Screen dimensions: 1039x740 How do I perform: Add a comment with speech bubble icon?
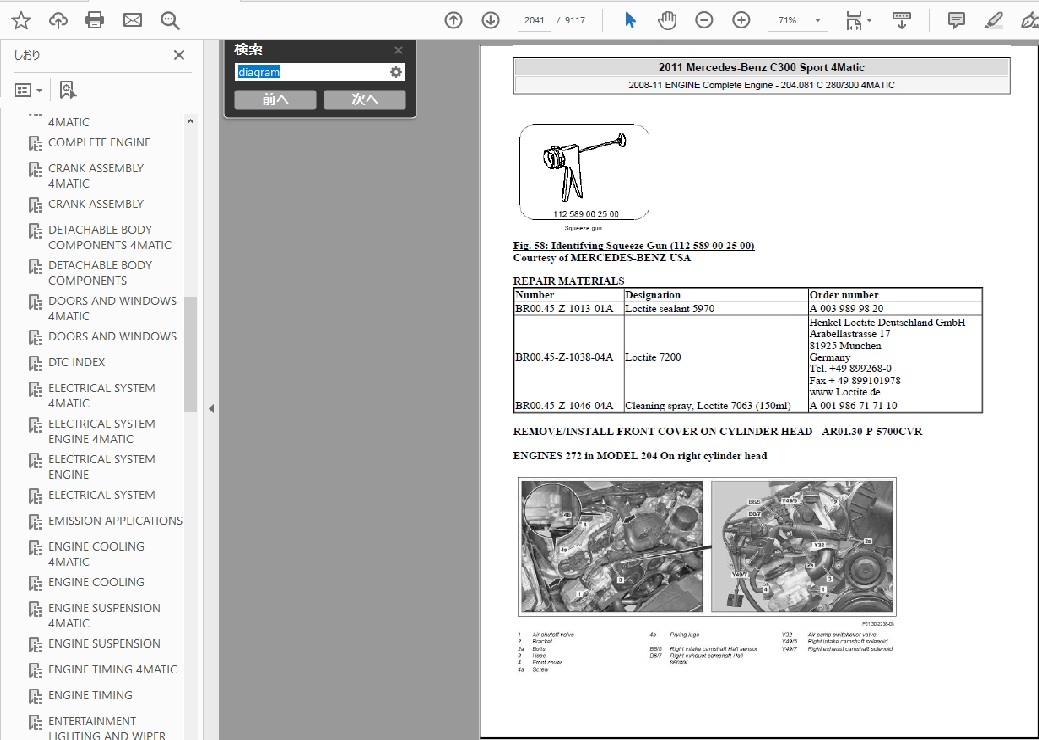pyautogui.click(x=956, y=21)
